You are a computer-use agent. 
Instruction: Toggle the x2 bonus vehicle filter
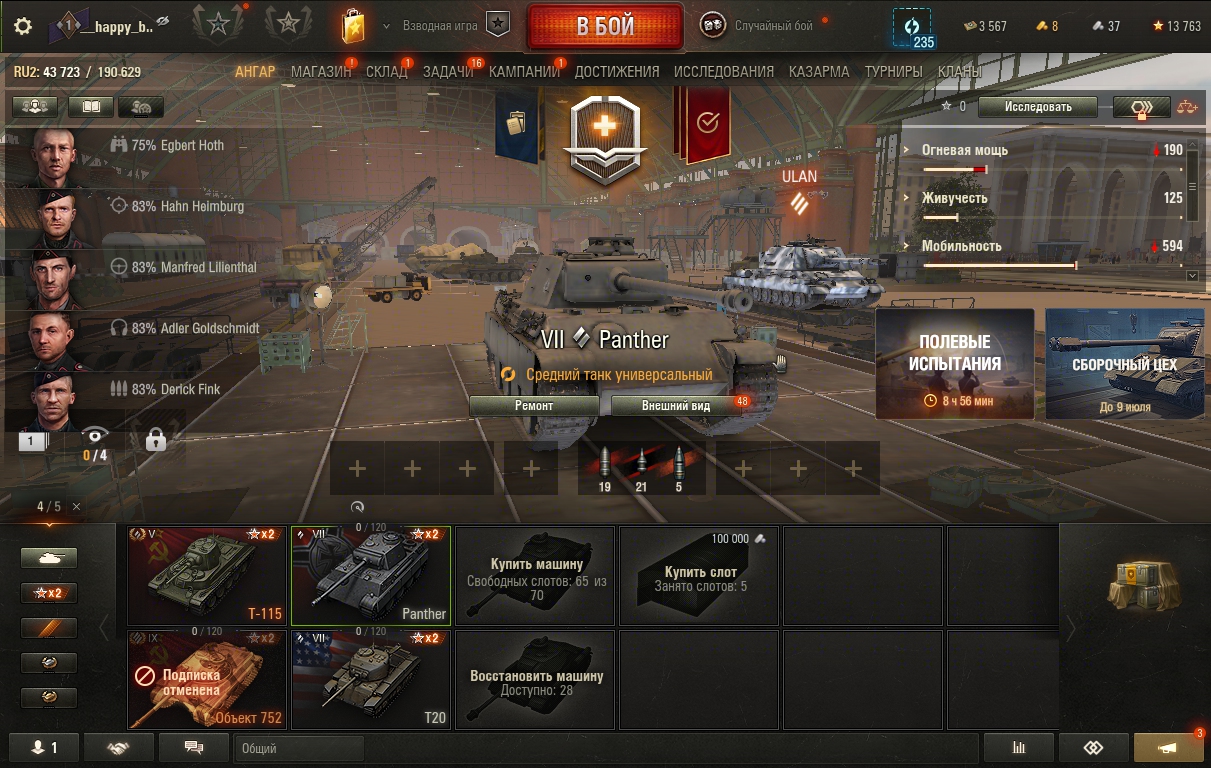49,593
